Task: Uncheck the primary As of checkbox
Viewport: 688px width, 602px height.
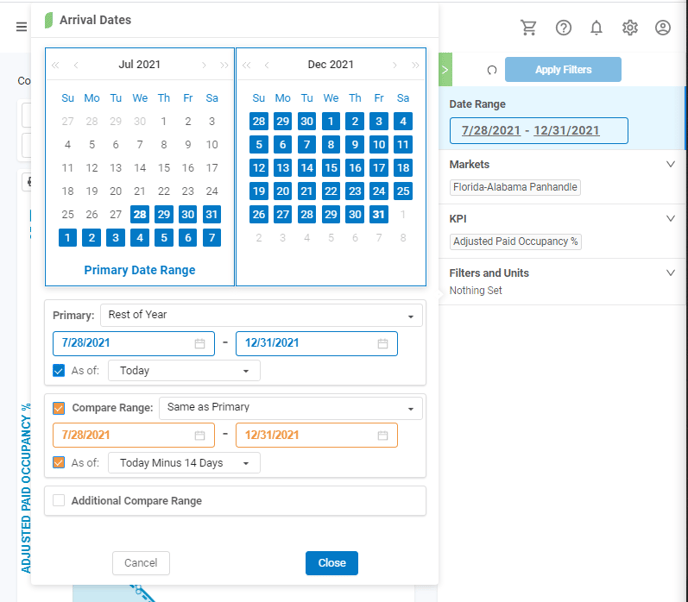Action: click(x=59, y=371)
